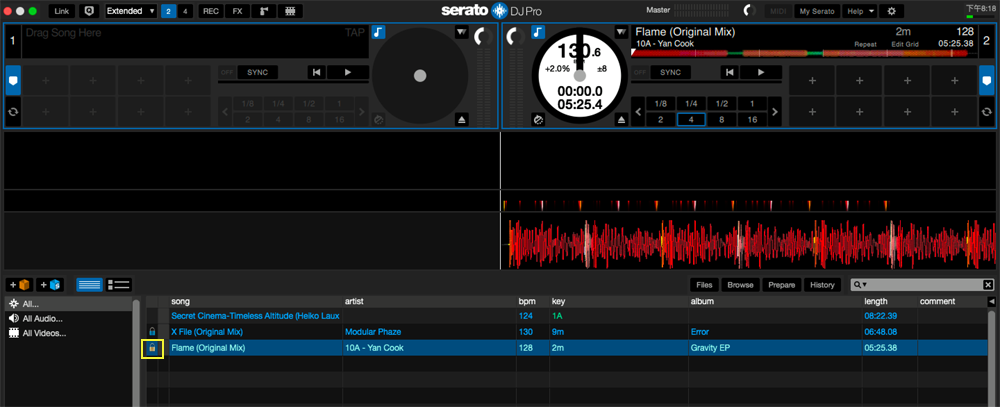
Task: Open the Help dropdown menu
Action: click(859, 11)
